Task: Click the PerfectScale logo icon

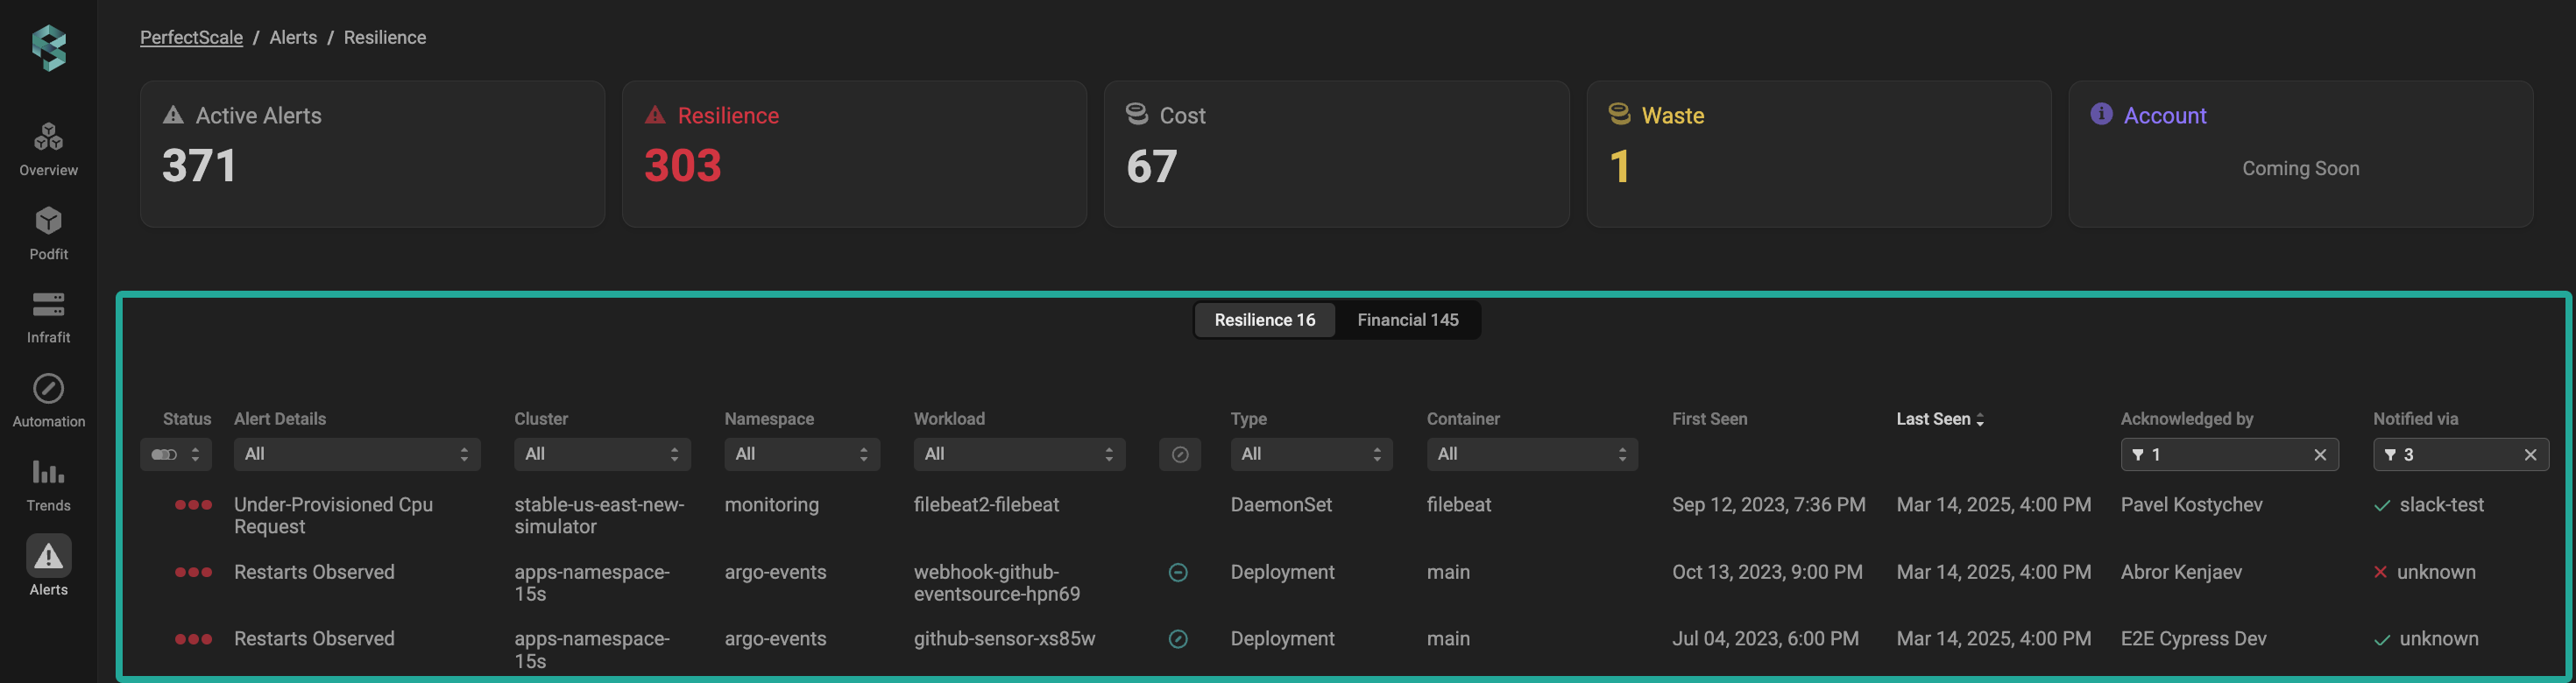Action: (x=48, y=47)
